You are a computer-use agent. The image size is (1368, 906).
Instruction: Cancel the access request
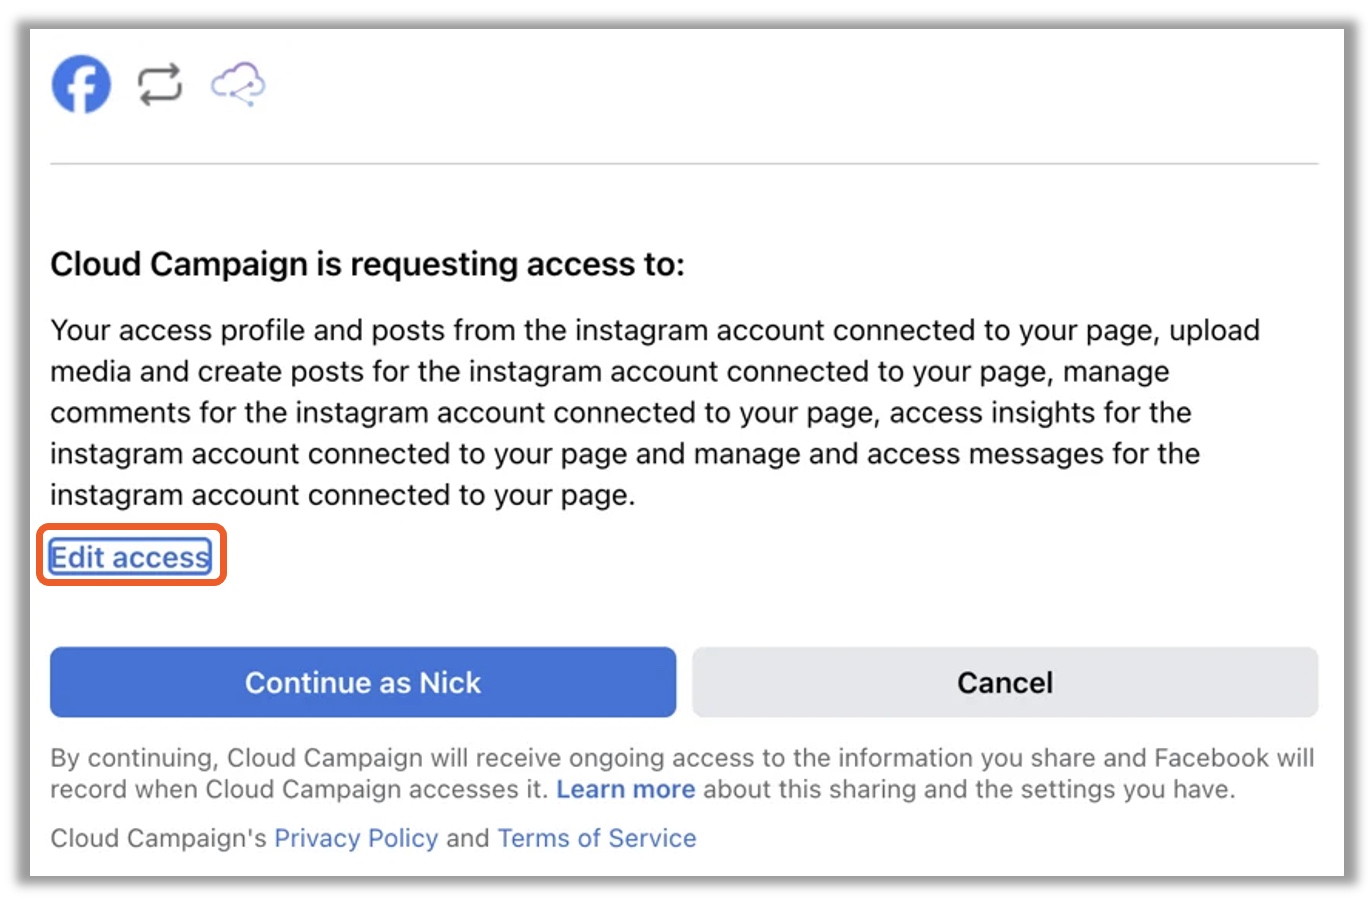(1005, 682)
